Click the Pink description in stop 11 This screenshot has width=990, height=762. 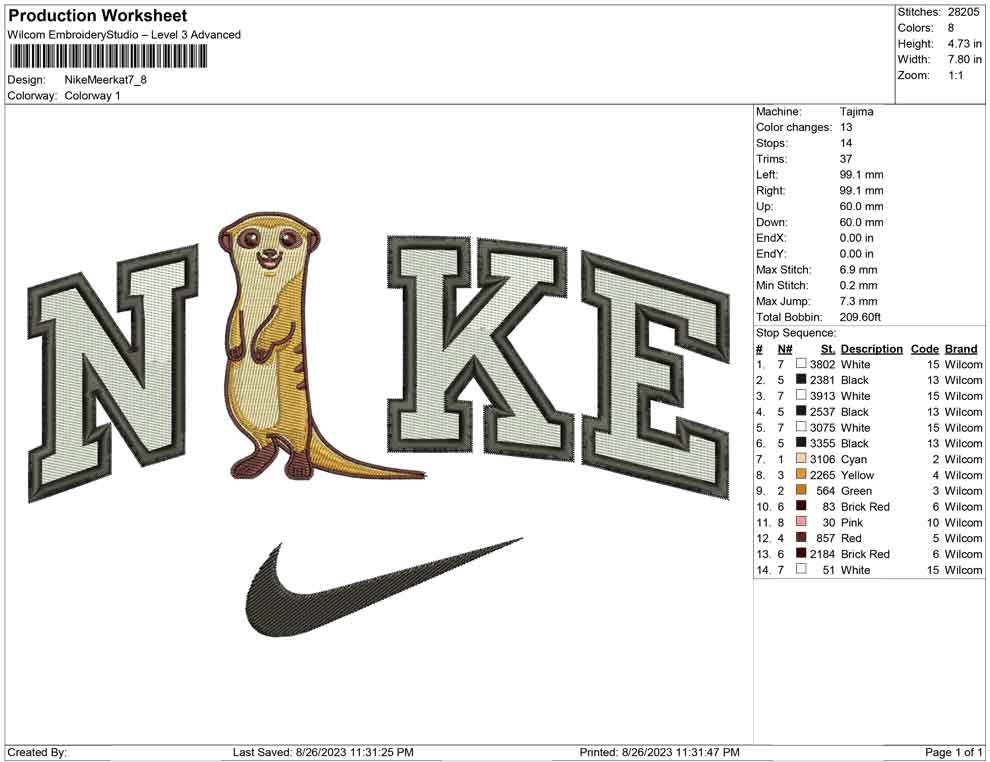pyautogui.click(x=852, y=522)
